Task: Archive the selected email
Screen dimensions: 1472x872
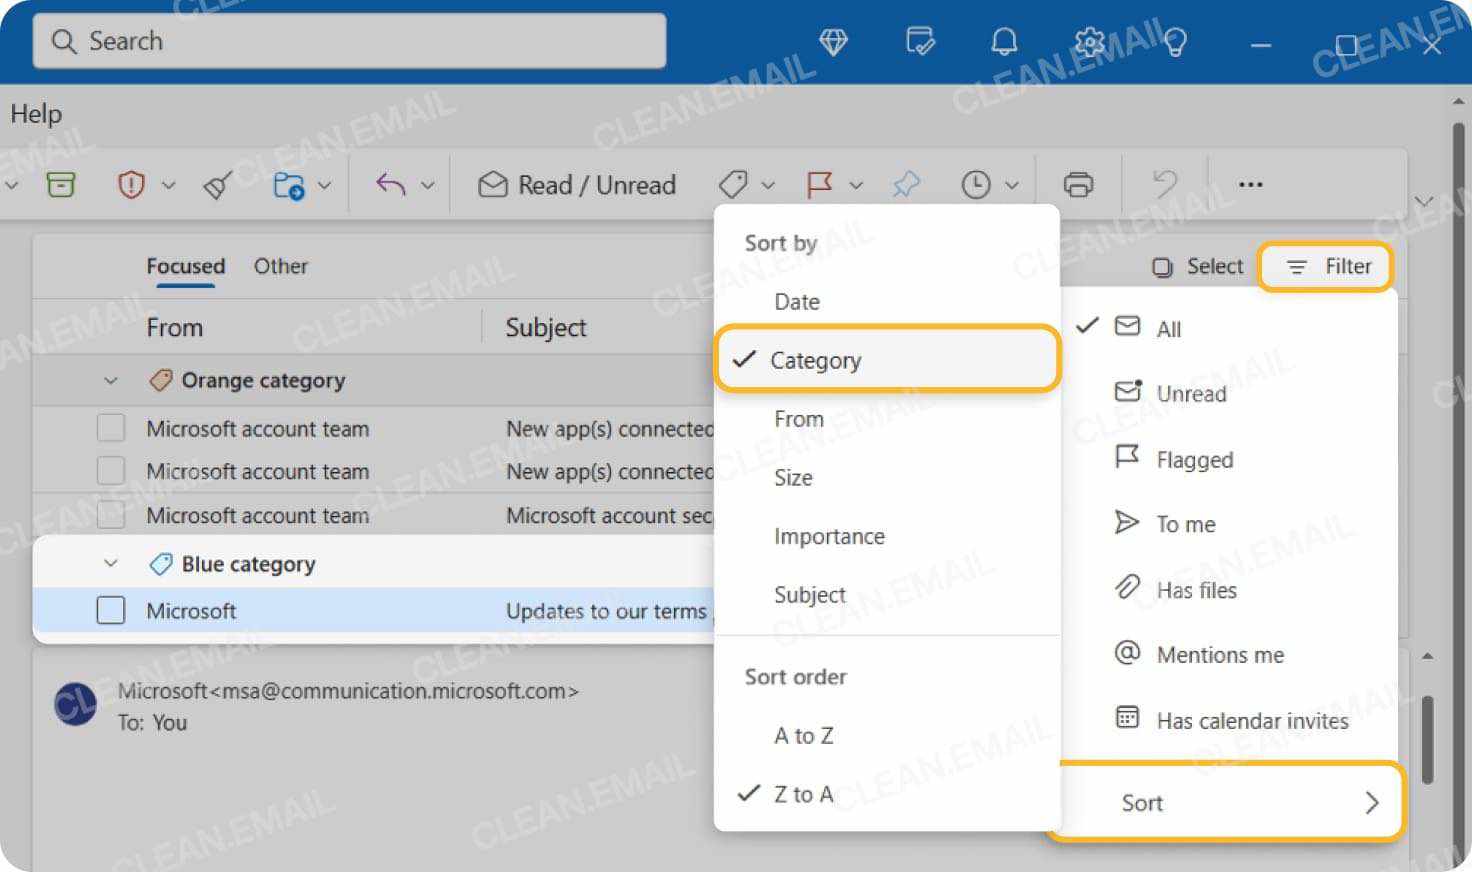Action: pos(61,184)
